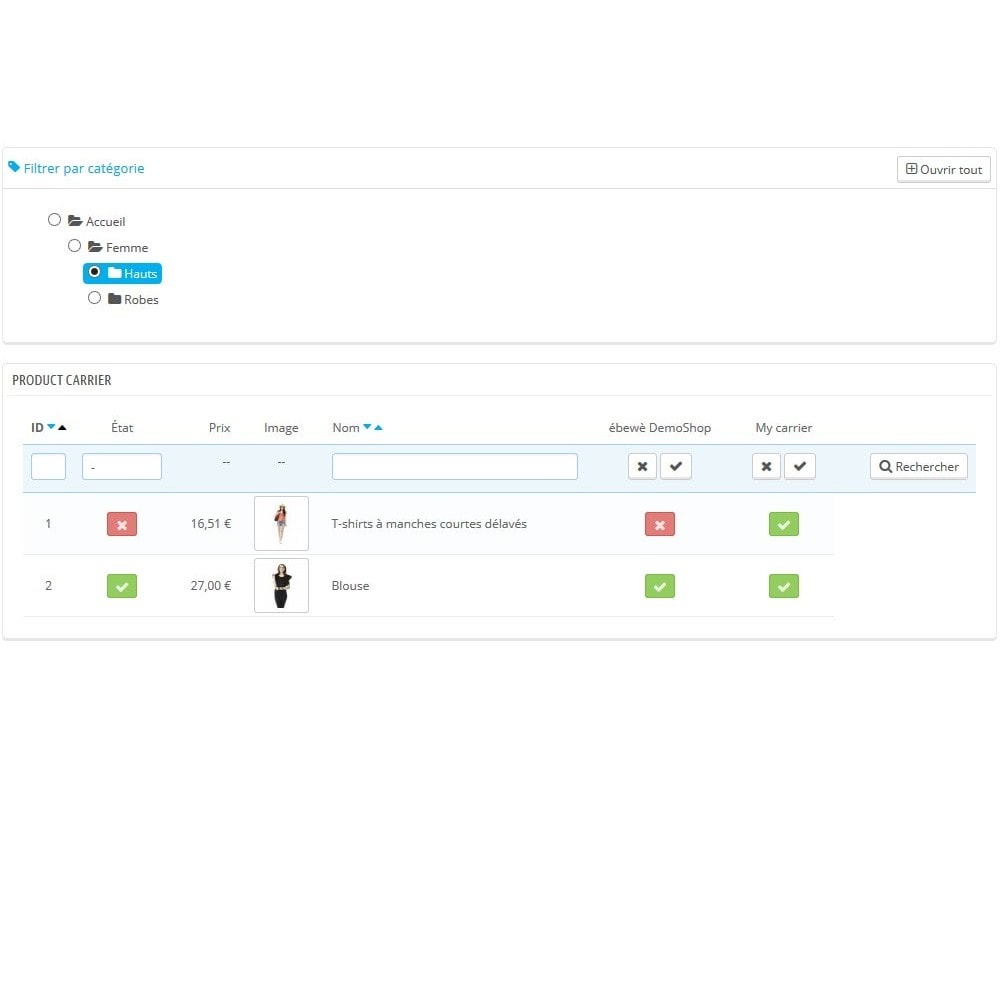Disable My carrier for Blouse
Image resolution: width=1000 pixels, height=1000 pixels.
tap(784, 586)
